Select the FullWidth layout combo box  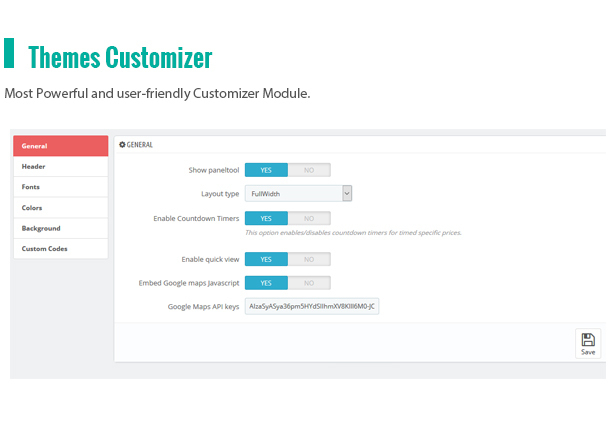click(298, 193)
